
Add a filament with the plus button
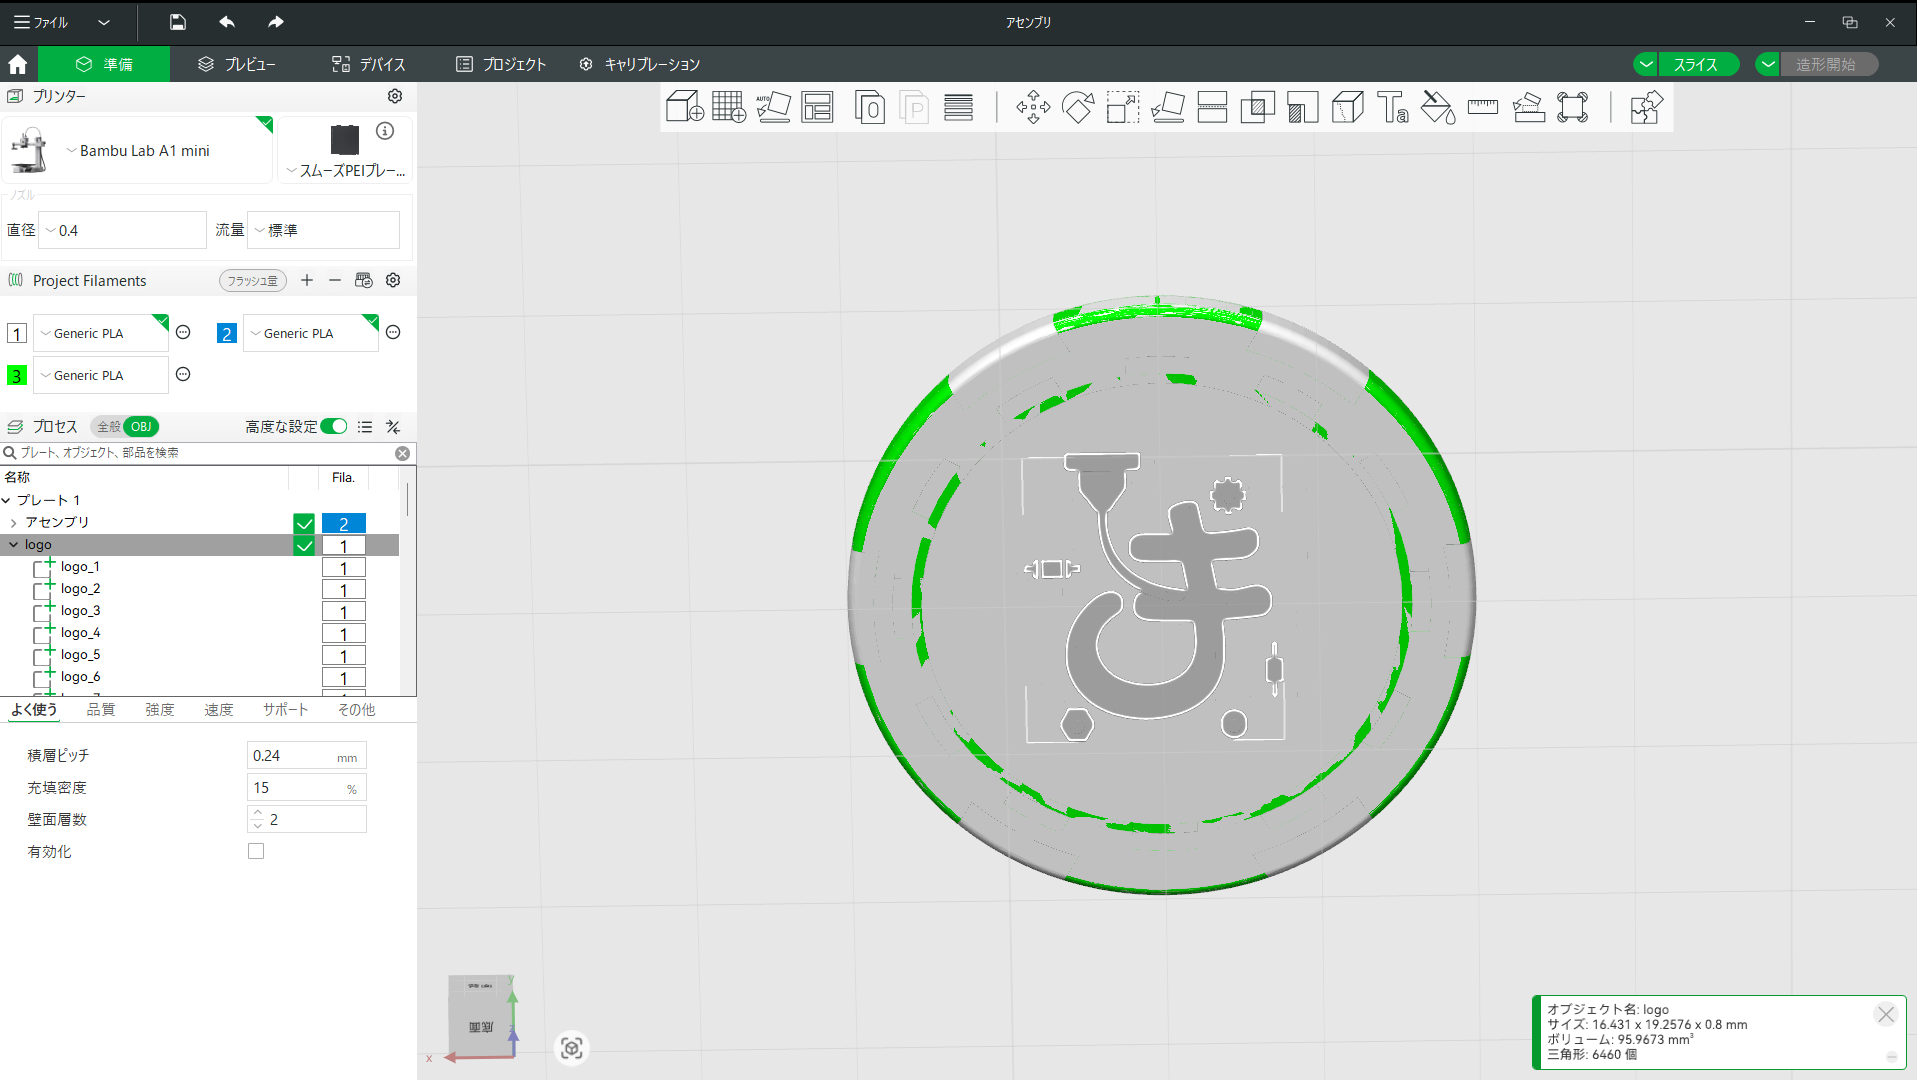pos(307,280)
